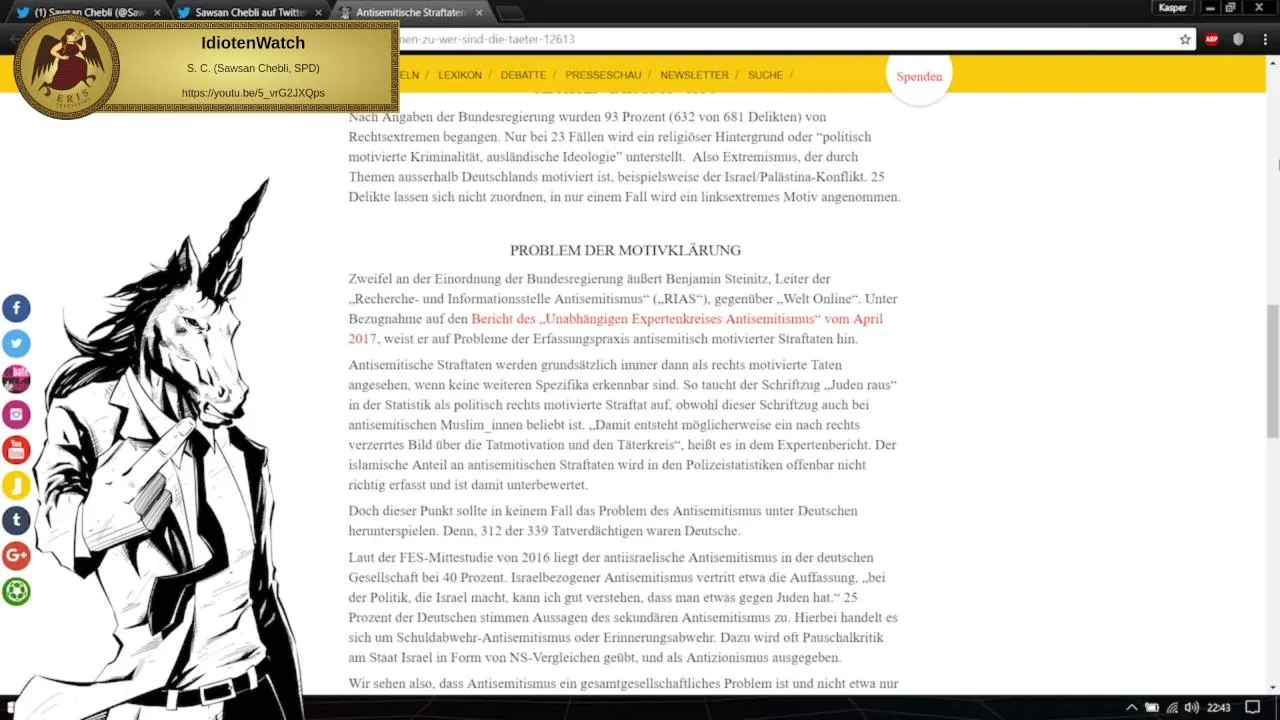Open the SUCHE menu item

pos(765,75)
